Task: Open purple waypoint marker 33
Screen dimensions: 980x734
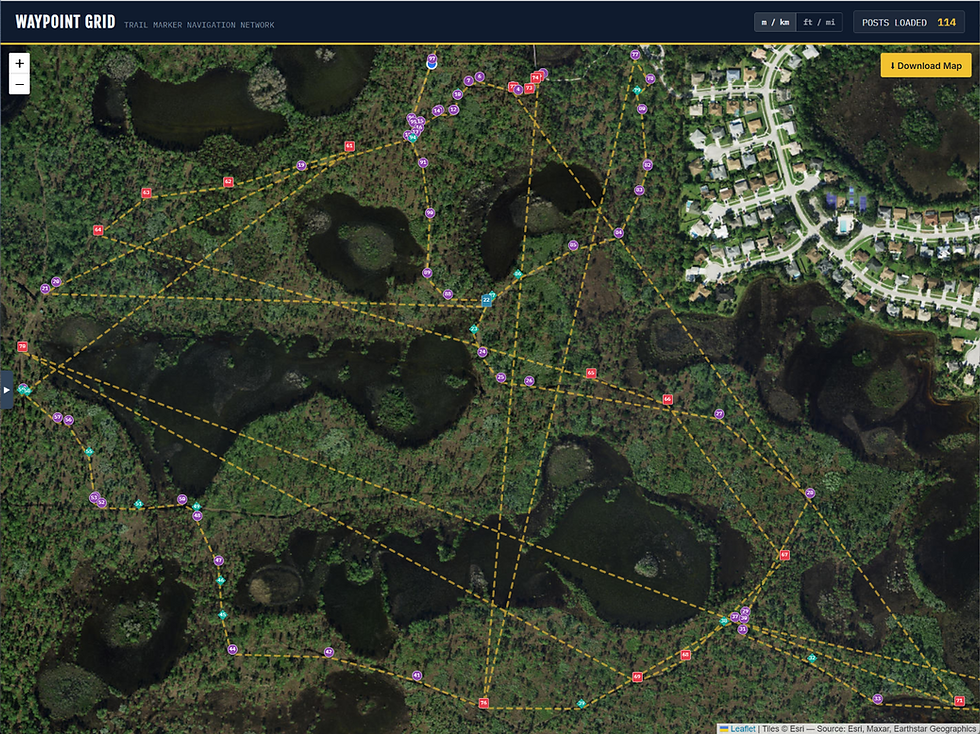Action: pyautogui.click(x=878, y=699)
